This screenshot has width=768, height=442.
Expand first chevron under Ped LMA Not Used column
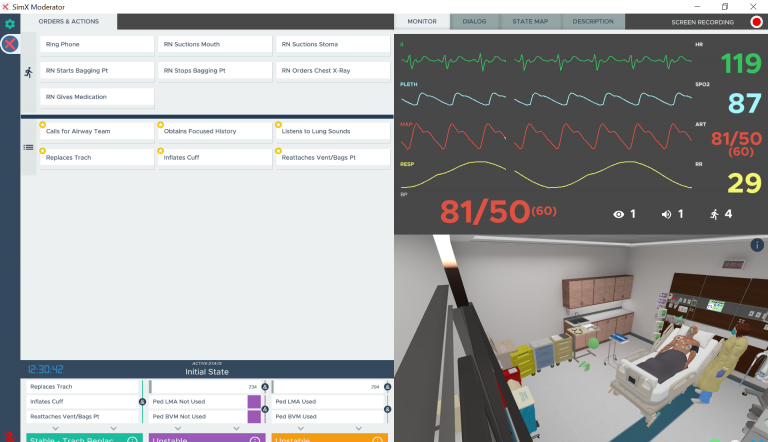point(178,428)
